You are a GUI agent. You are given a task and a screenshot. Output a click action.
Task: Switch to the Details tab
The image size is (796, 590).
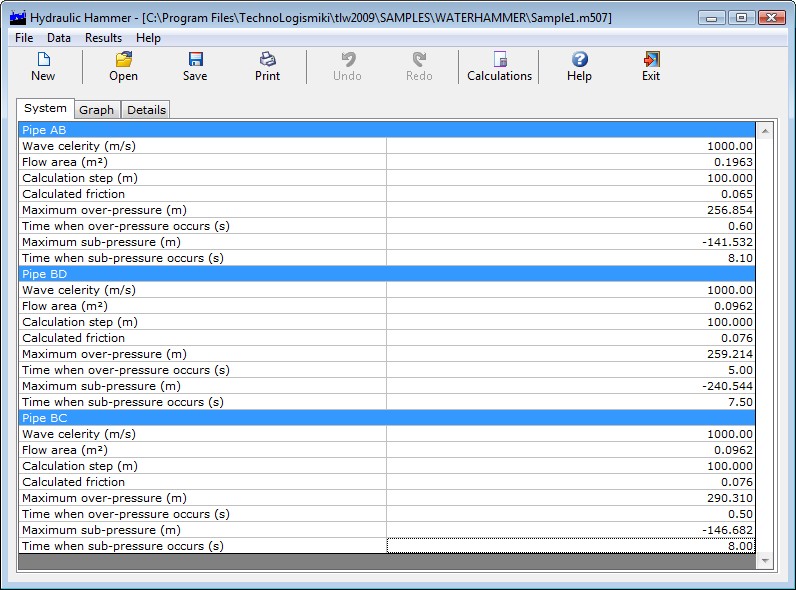coord(146,110)
